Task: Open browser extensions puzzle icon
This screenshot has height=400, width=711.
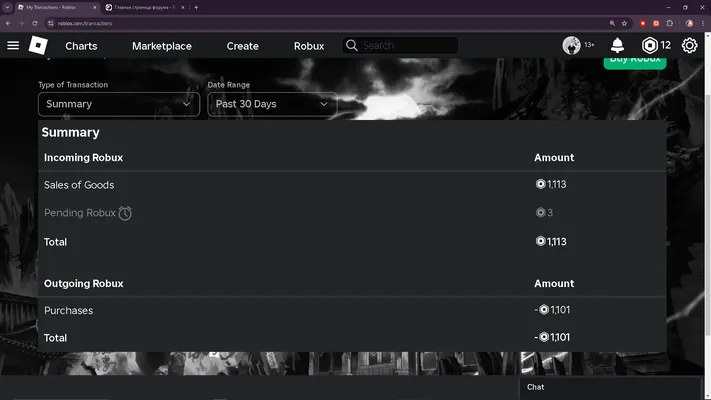Action: pyautogui.click(x=670, y=23)
